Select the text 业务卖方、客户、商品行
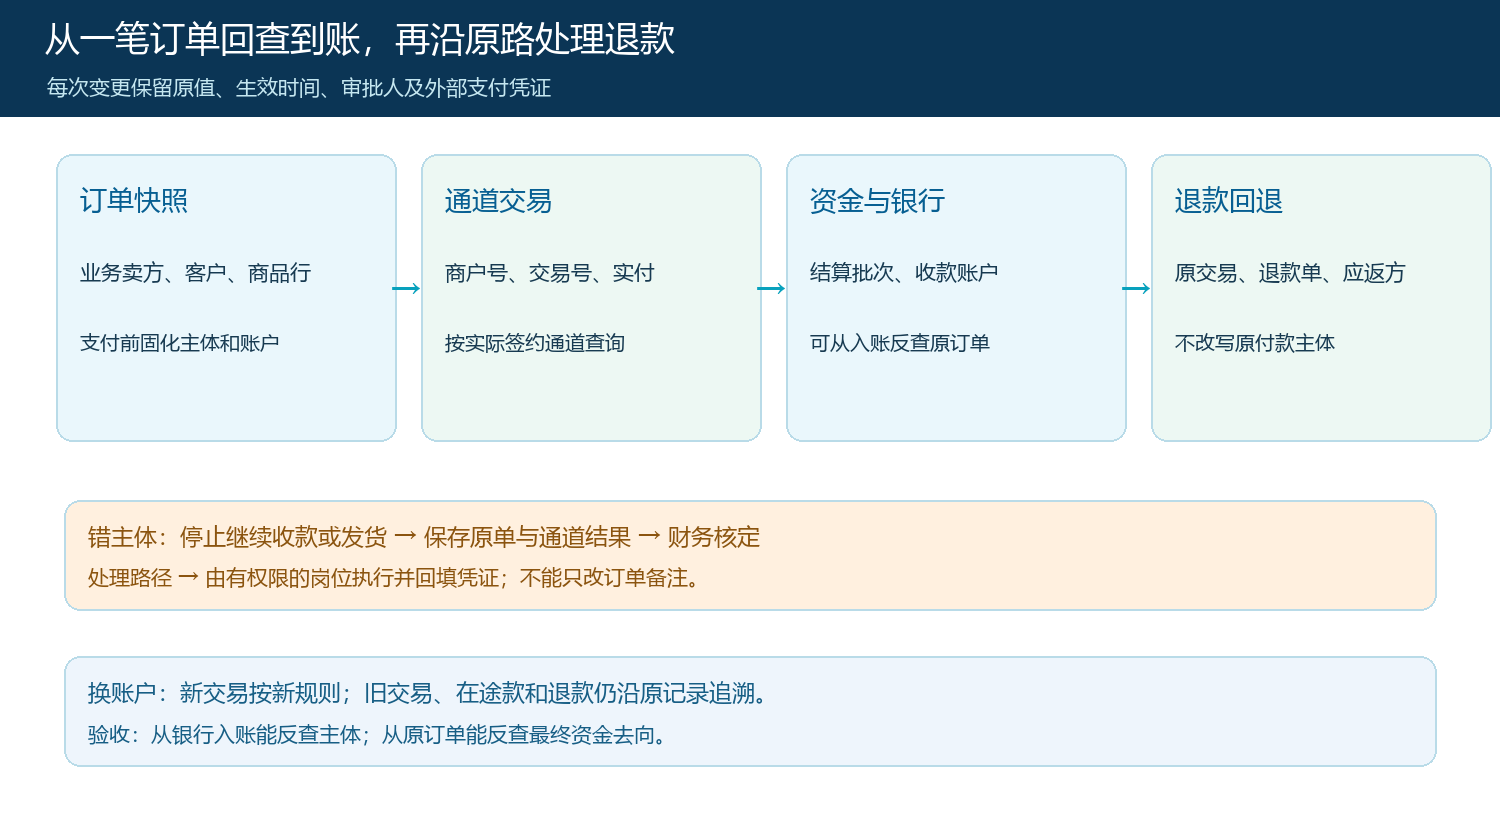 click(x=196, y=273)
